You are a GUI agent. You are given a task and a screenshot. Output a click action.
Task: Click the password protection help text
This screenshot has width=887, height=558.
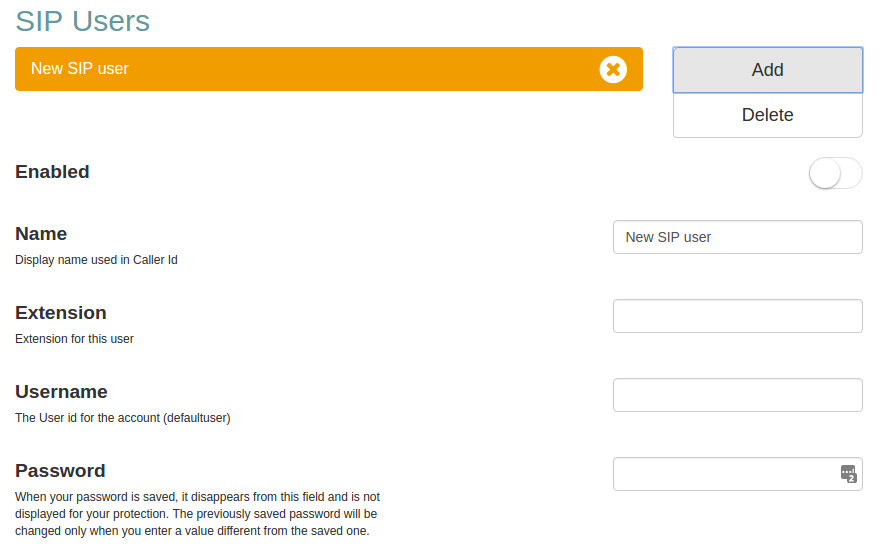(197, 514)
